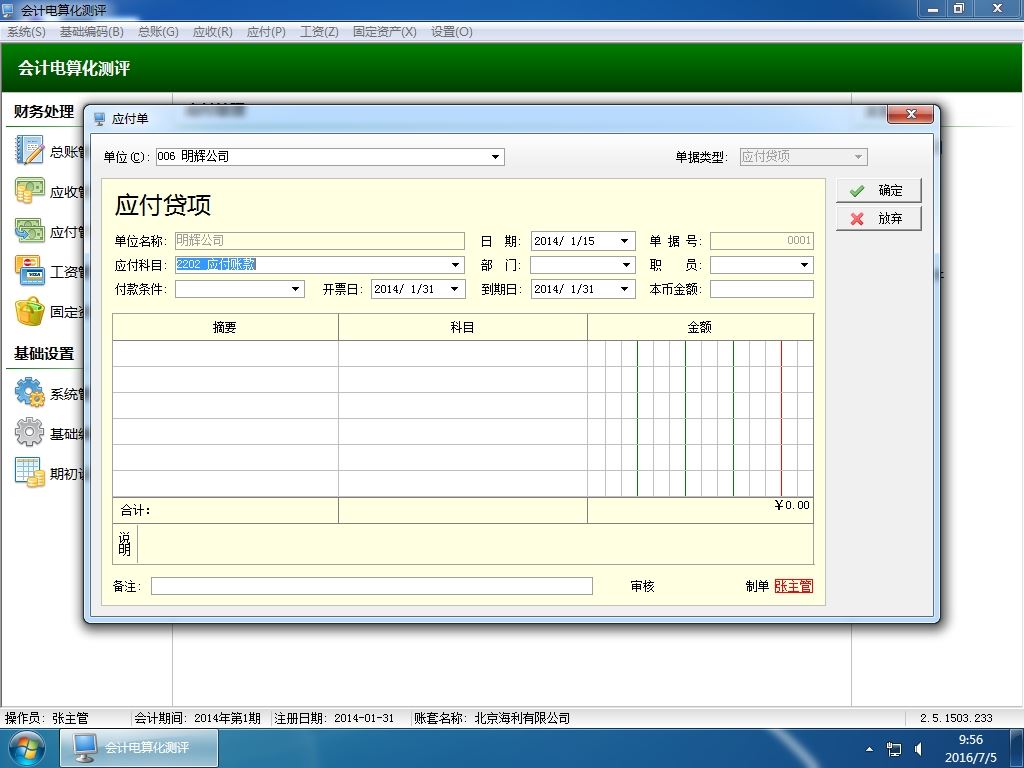Open the 应收 receivables sidebar icon
1024x768 pixels.
tap(29, 191)
